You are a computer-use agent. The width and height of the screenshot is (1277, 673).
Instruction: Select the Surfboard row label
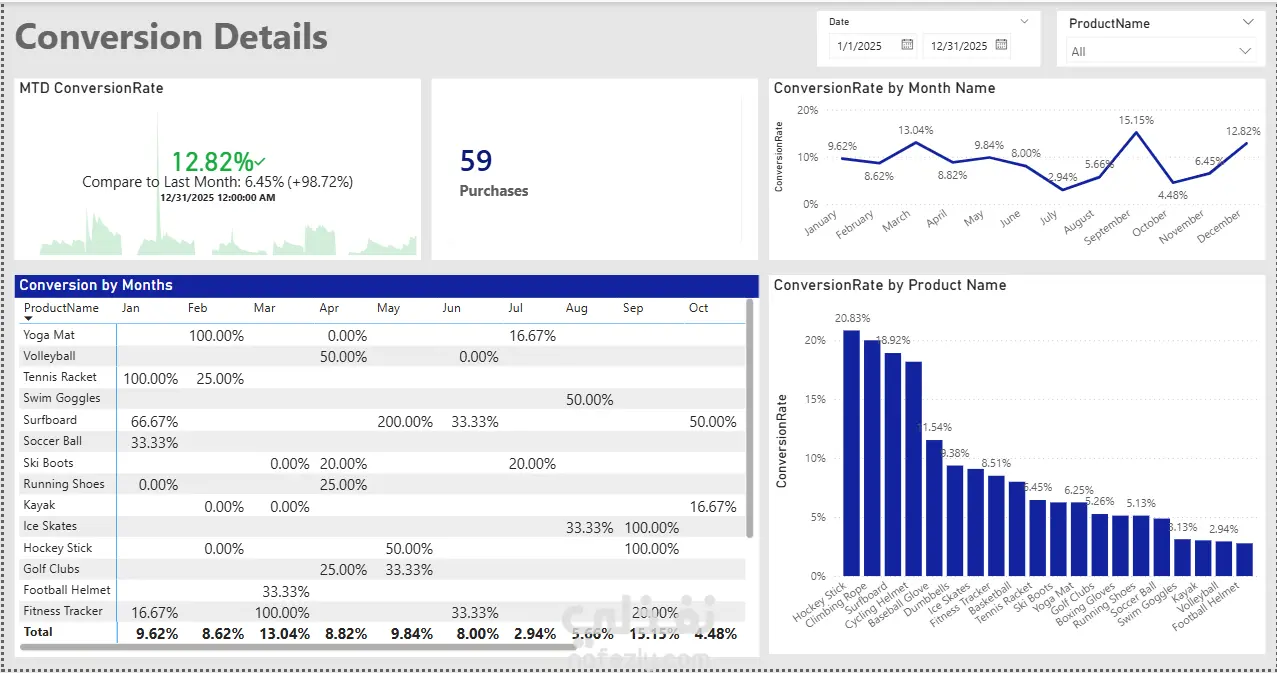point(50,420)
